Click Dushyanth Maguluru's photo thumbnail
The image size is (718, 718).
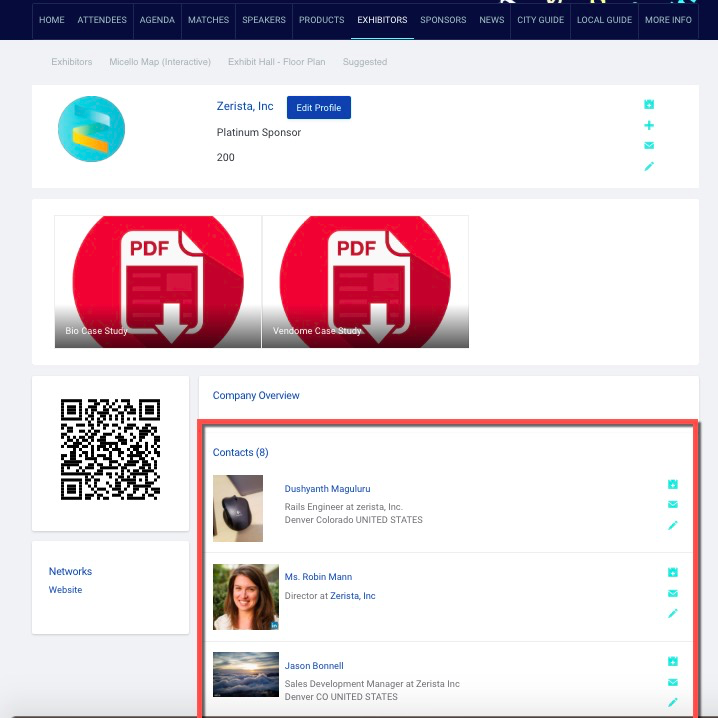click(238, 508)
